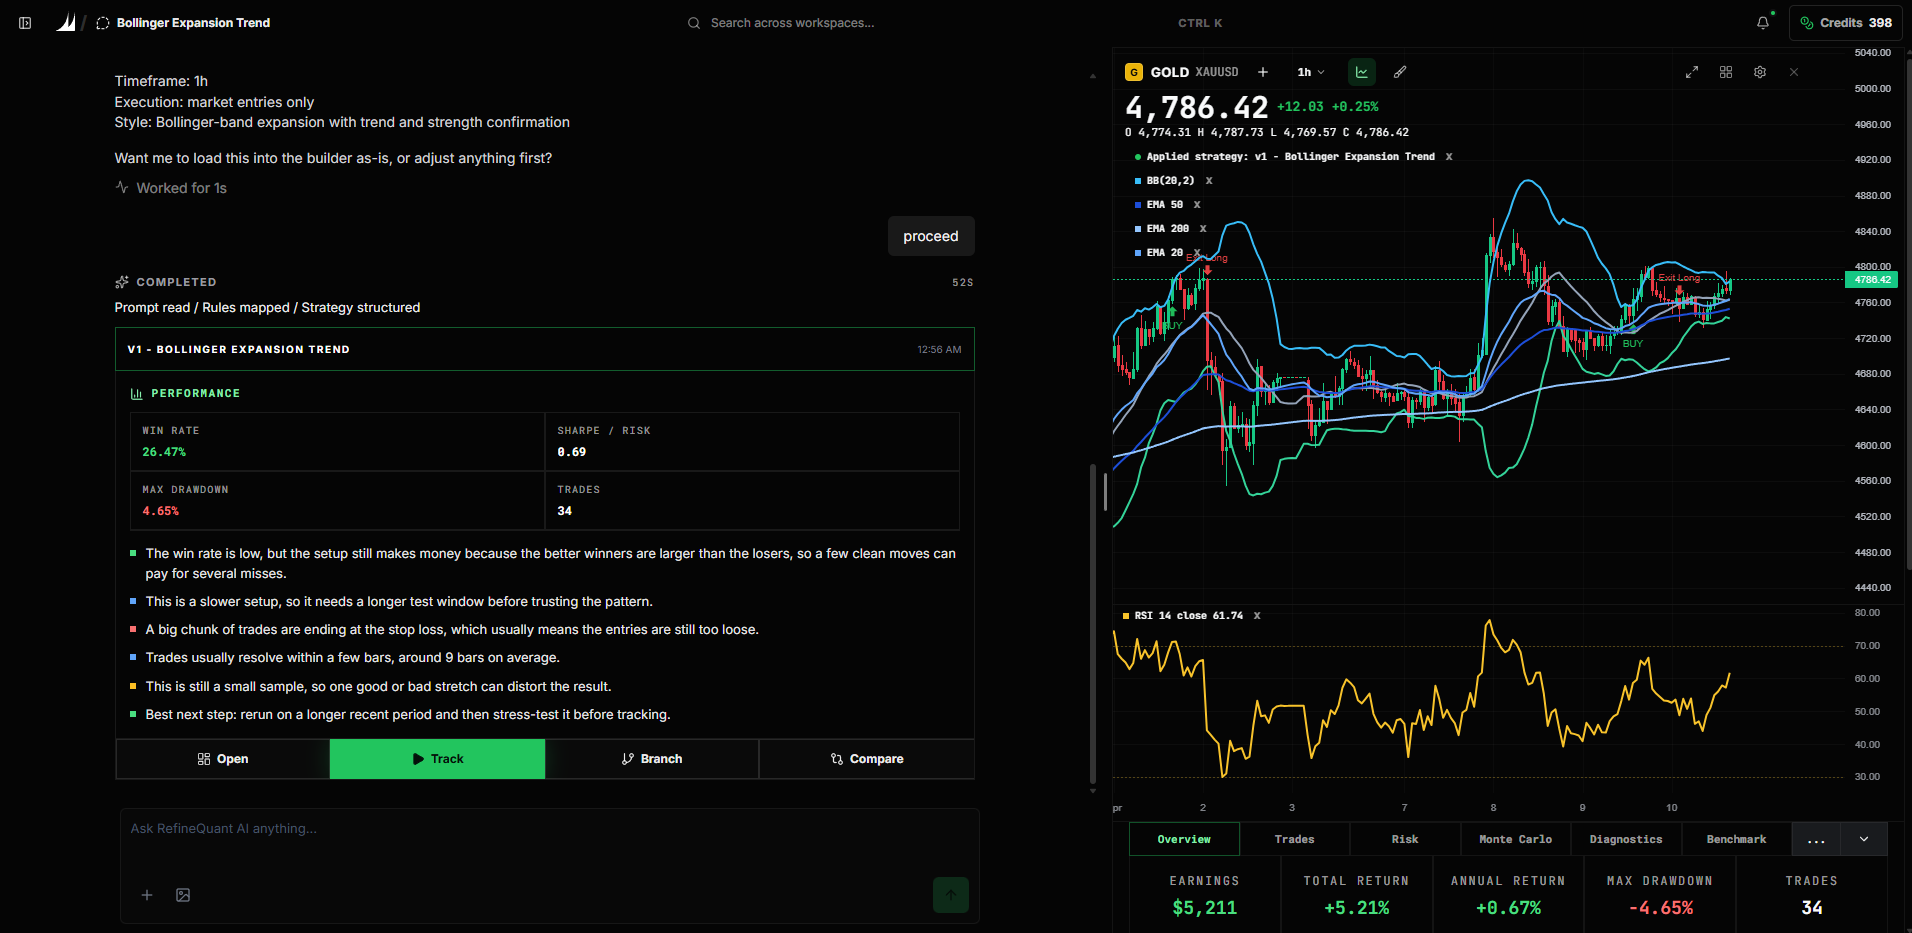Click the sparkle icon next to COMPLETED
This screenshot has height=933, width=1912.
(x=122, y=282)
